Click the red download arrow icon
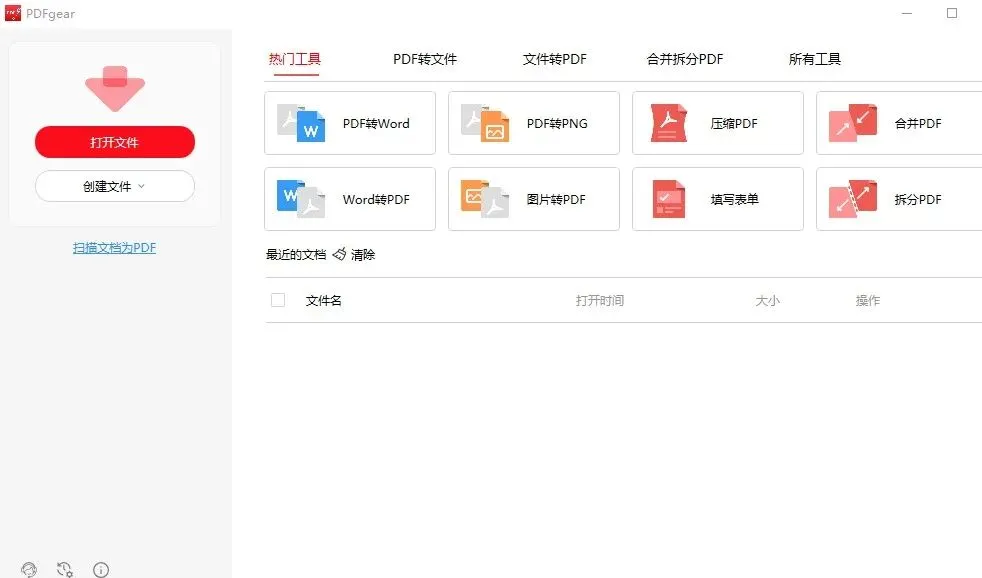This screenshot has height=578, width=982. (115, 89)
